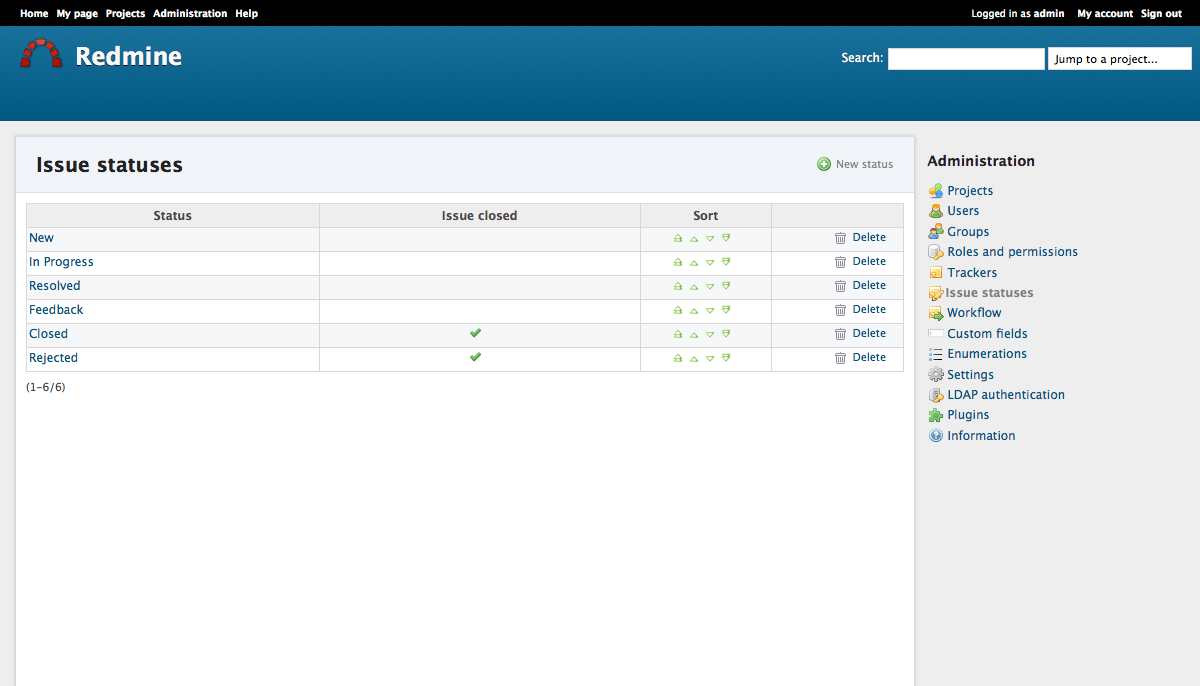Image resolution: width=1200 pixels, height=686 pixels.
Task: Focus the Search input field
Action: (966, 59)
